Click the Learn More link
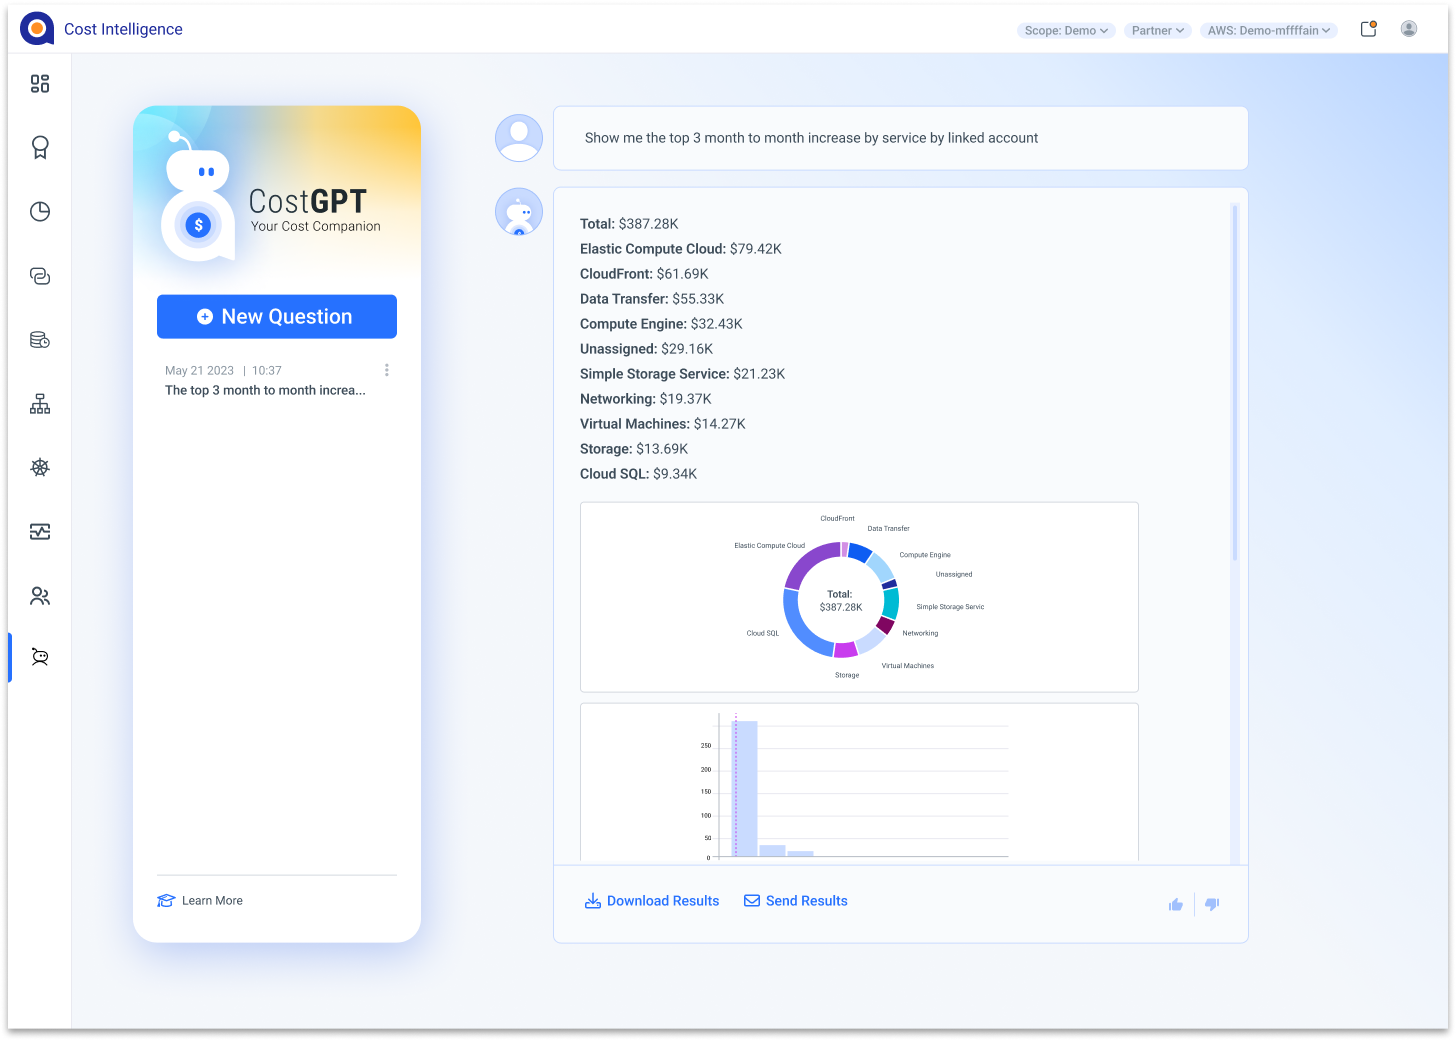The height and width of the screenshot is (1041, 1456). click(x=212, y=901)
